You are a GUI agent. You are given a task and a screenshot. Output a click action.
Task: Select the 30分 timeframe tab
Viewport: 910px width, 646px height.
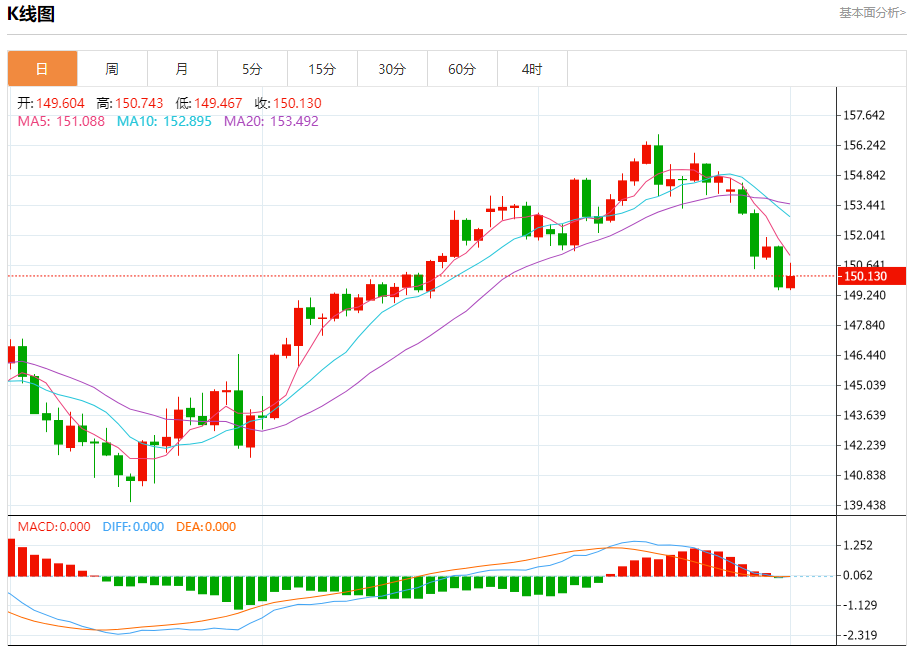tap(392, 69)
